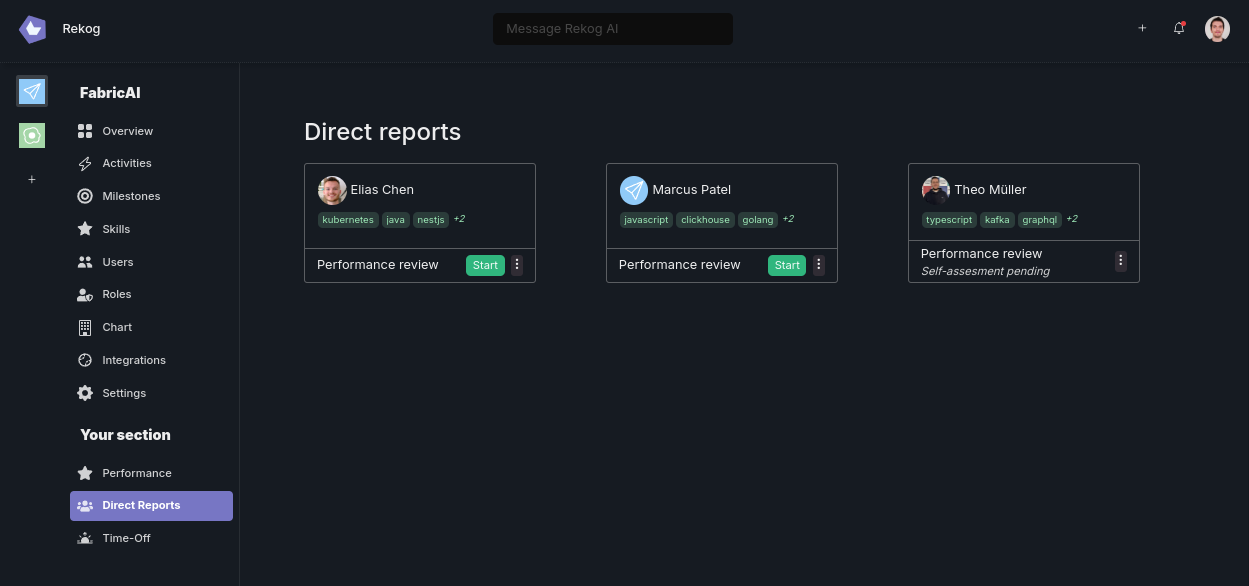Viewport: 1249px width, 586px height.
Task: Click the Rekog logo icon
Action: pyautogui.click(x=33, y=29)
